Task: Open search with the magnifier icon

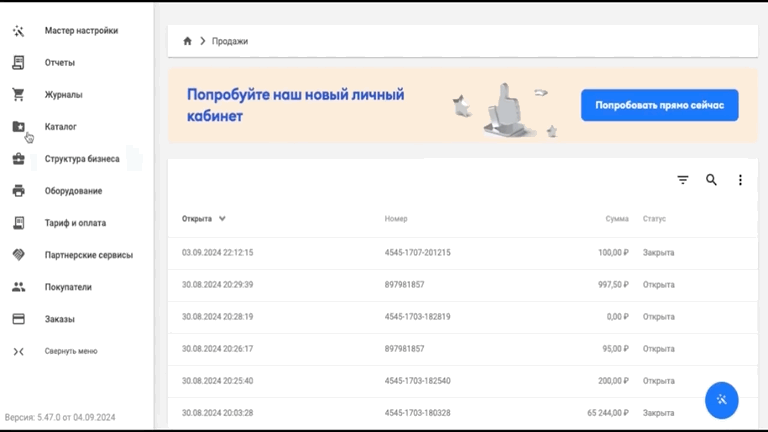Action: click(711, 180)
